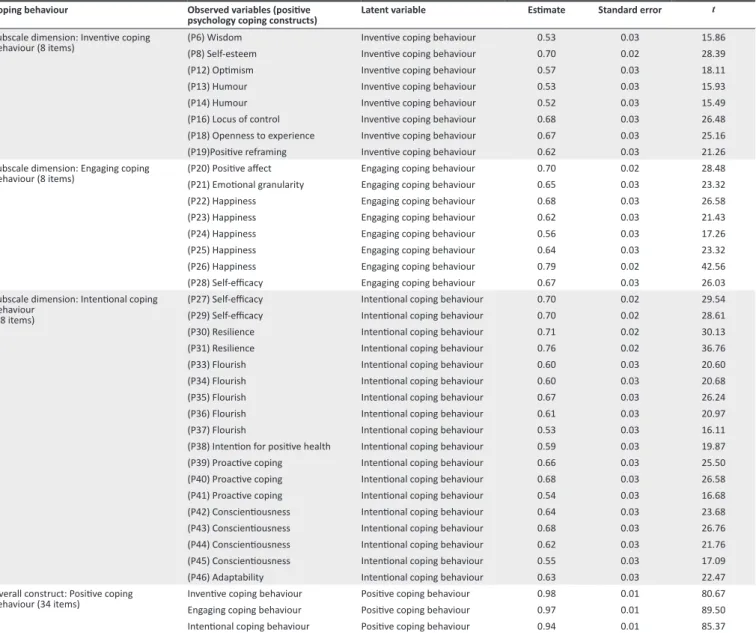Viewport: 756px width, 633px height.
Task: Click '(P21) Emotional granularity' cell
Action: click(x=245, y=185)
